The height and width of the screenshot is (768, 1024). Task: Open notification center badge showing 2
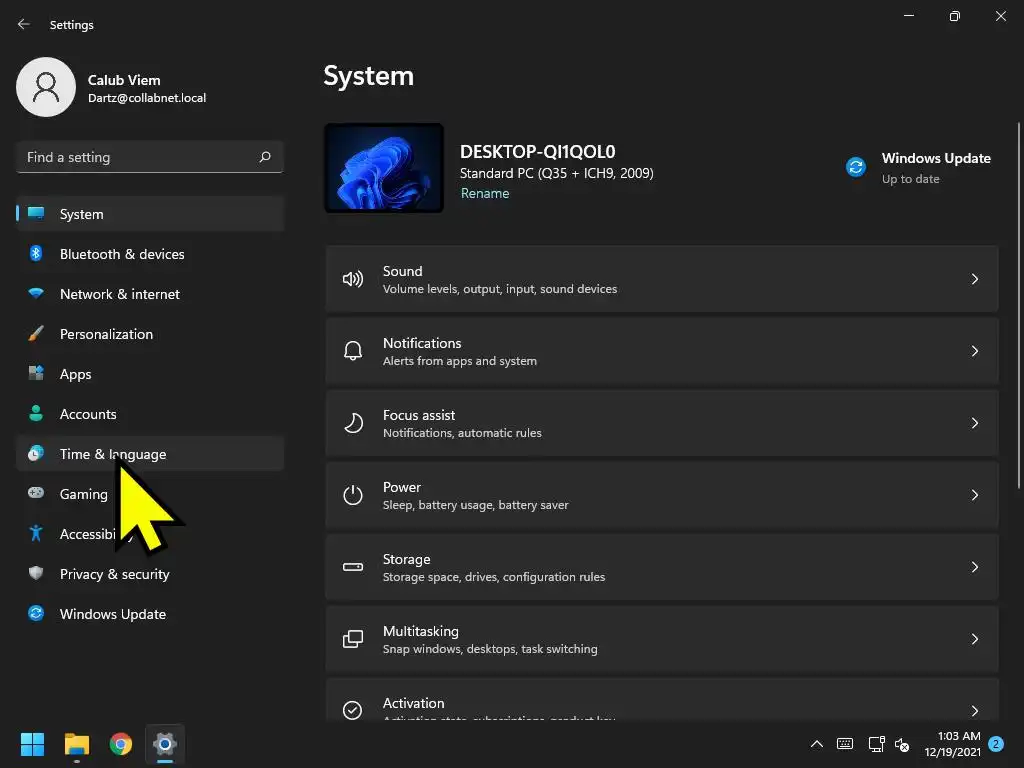[996, 744]
